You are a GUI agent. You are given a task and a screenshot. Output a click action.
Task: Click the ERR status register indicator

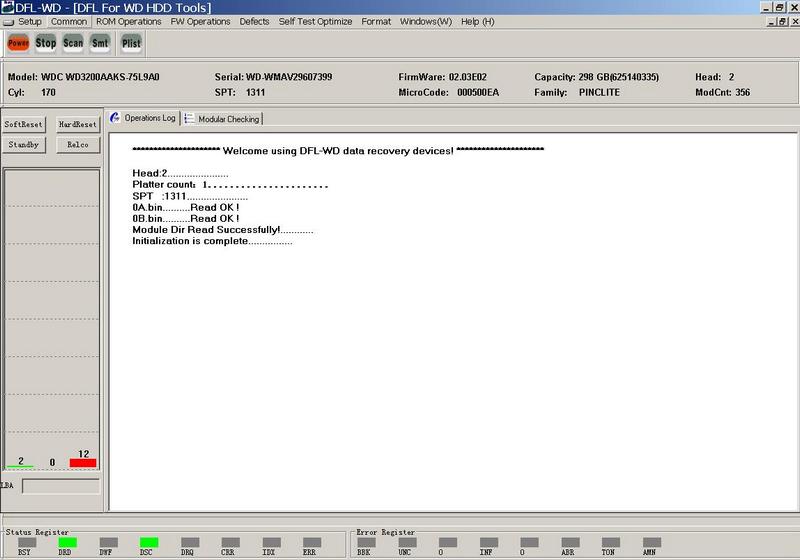(x=312, y=542)
